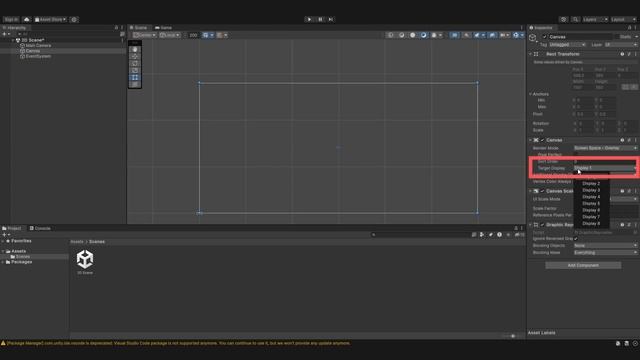640x360 pixels.
Task: Toggle the Graphic Raycaster enabled checkbox
Action: point(542,225)
